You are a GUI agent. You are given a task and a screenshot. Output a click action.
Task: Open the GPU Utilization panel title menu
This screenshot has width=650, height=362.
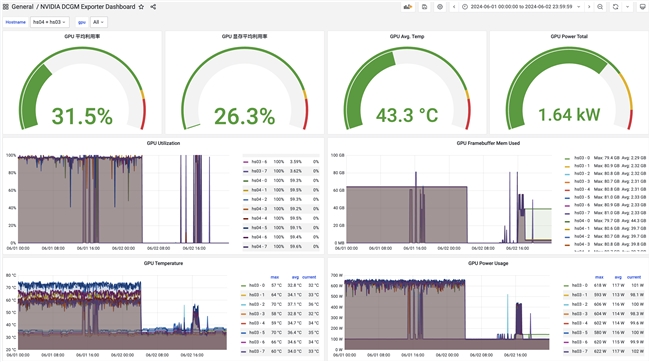click(x=163, y=143)
